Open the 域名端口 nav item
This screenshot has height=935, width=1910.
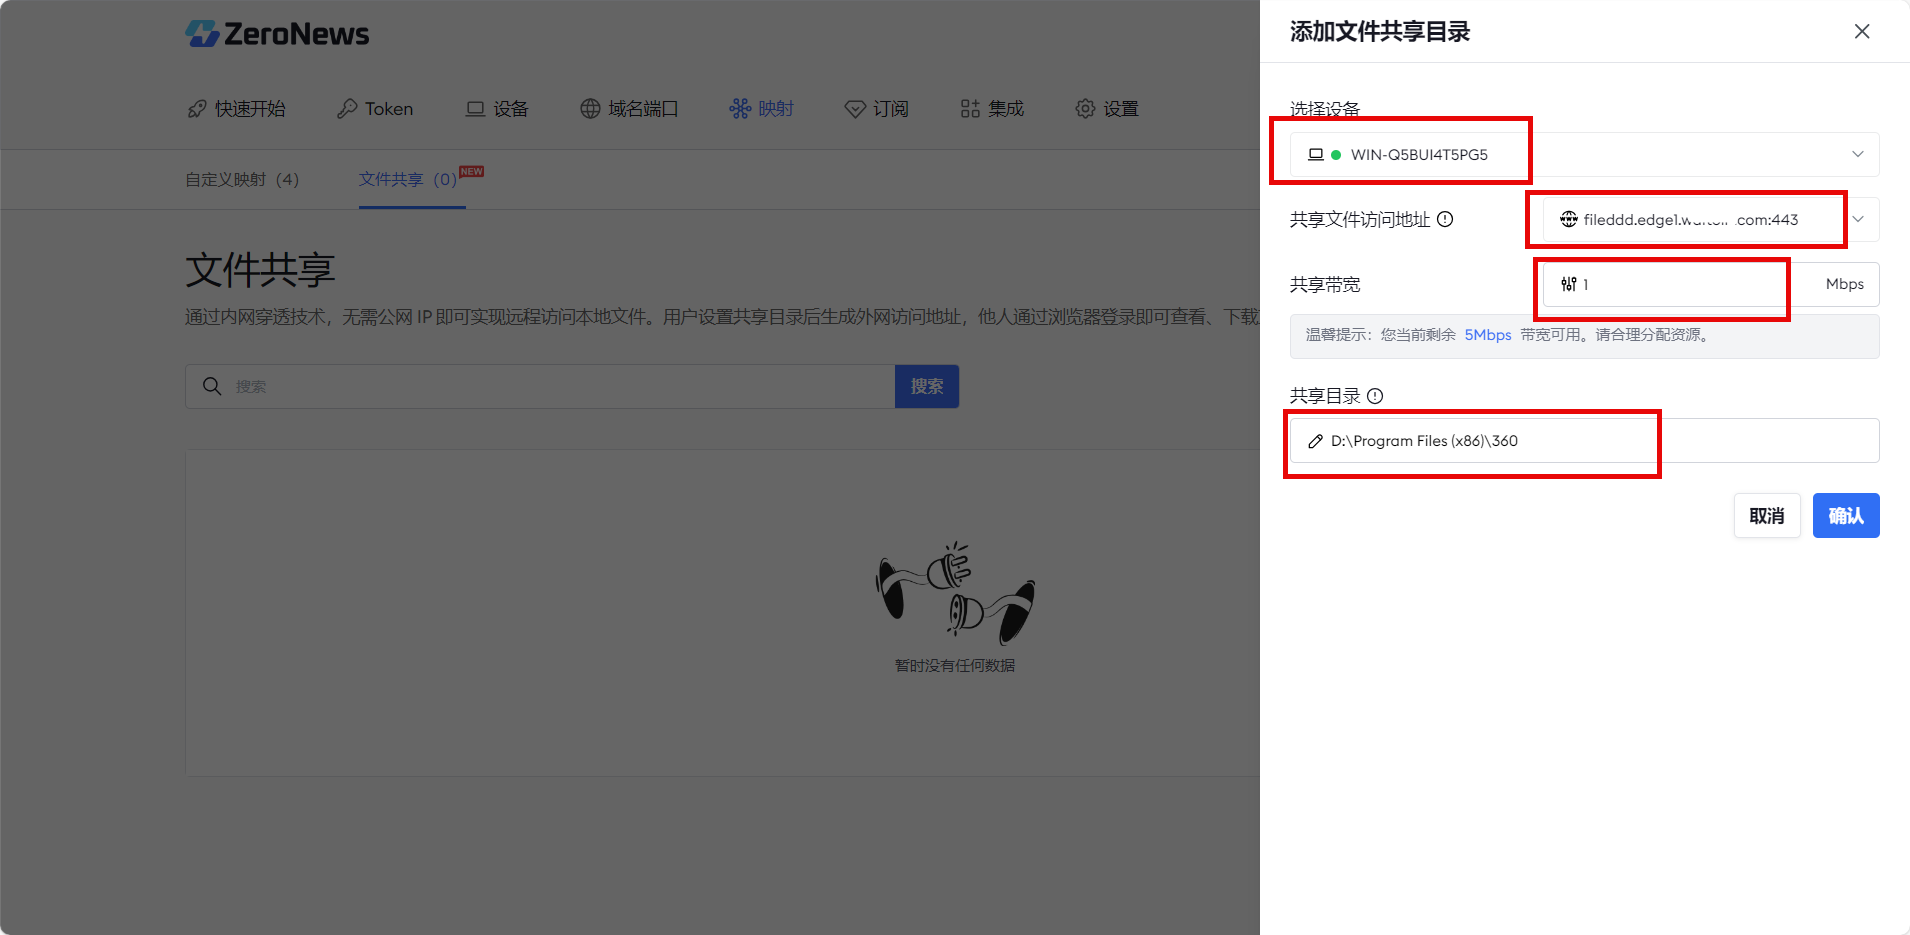[629, 109]
